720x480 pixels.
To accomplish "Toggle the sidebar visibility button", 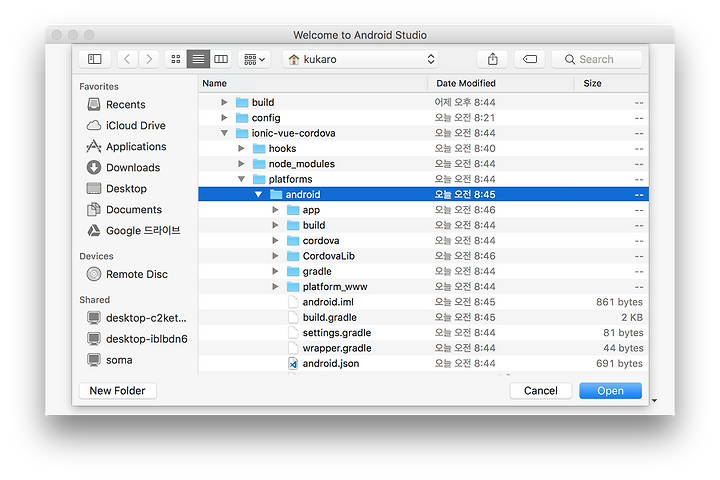I will pos(95,59).
